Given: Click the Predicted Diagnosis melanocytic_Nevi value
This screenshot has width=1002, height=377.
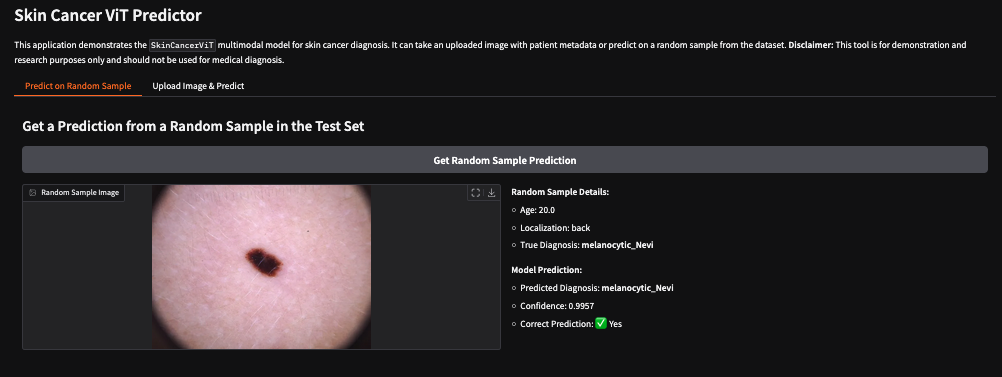Looking at the screenshot, I should pyautogui.click(x=638, y=288).
